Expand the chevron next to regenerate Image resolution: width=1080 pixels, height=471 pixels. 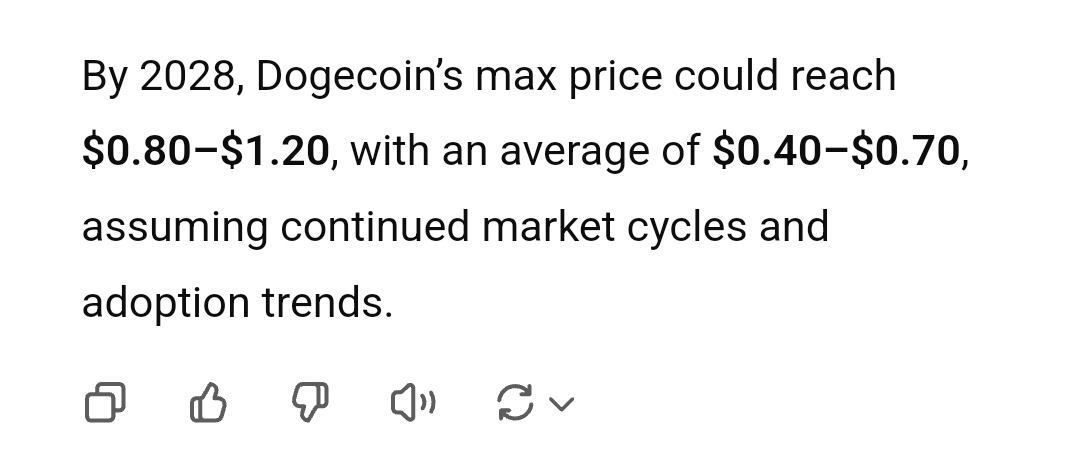pos(562,404)
